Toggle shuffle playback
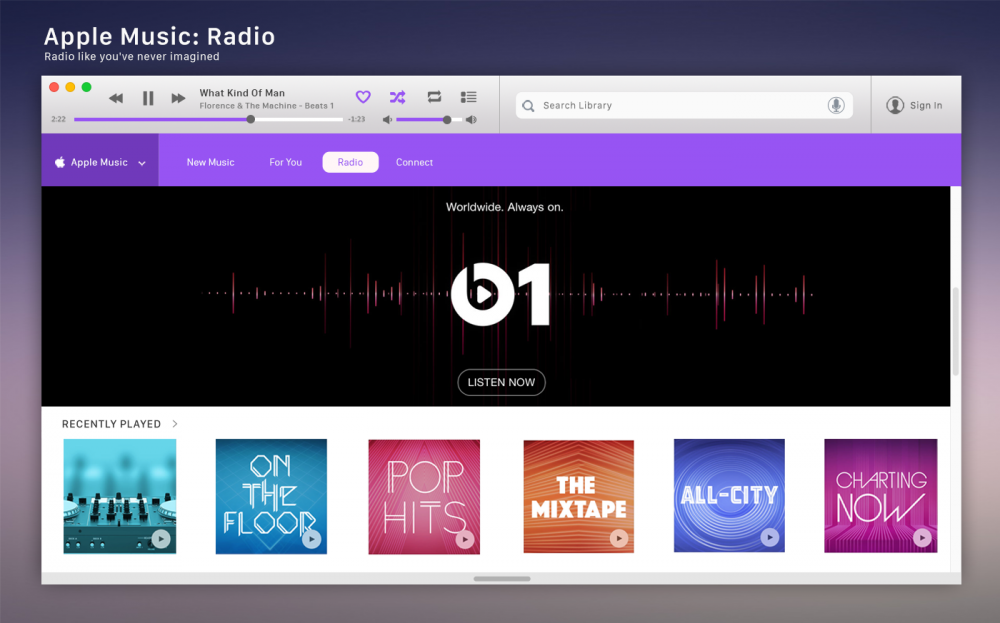1000x623 pixels. pyautogui.click(x=397, y=97)
